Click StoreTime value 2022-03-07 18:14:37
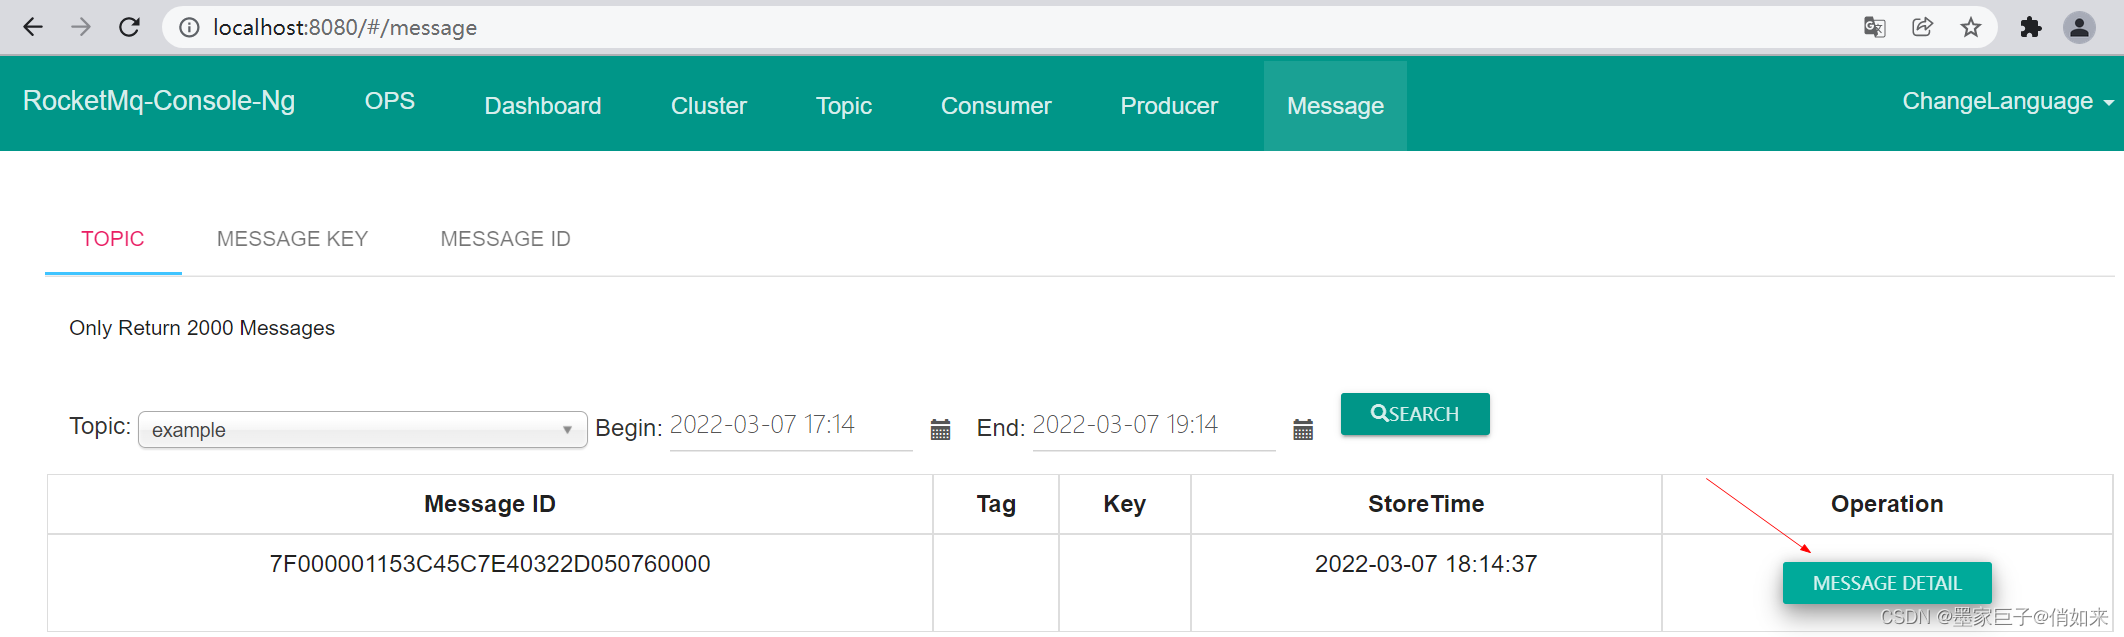The height and width of the screenshot is (637, 2124). (1426, 564)
